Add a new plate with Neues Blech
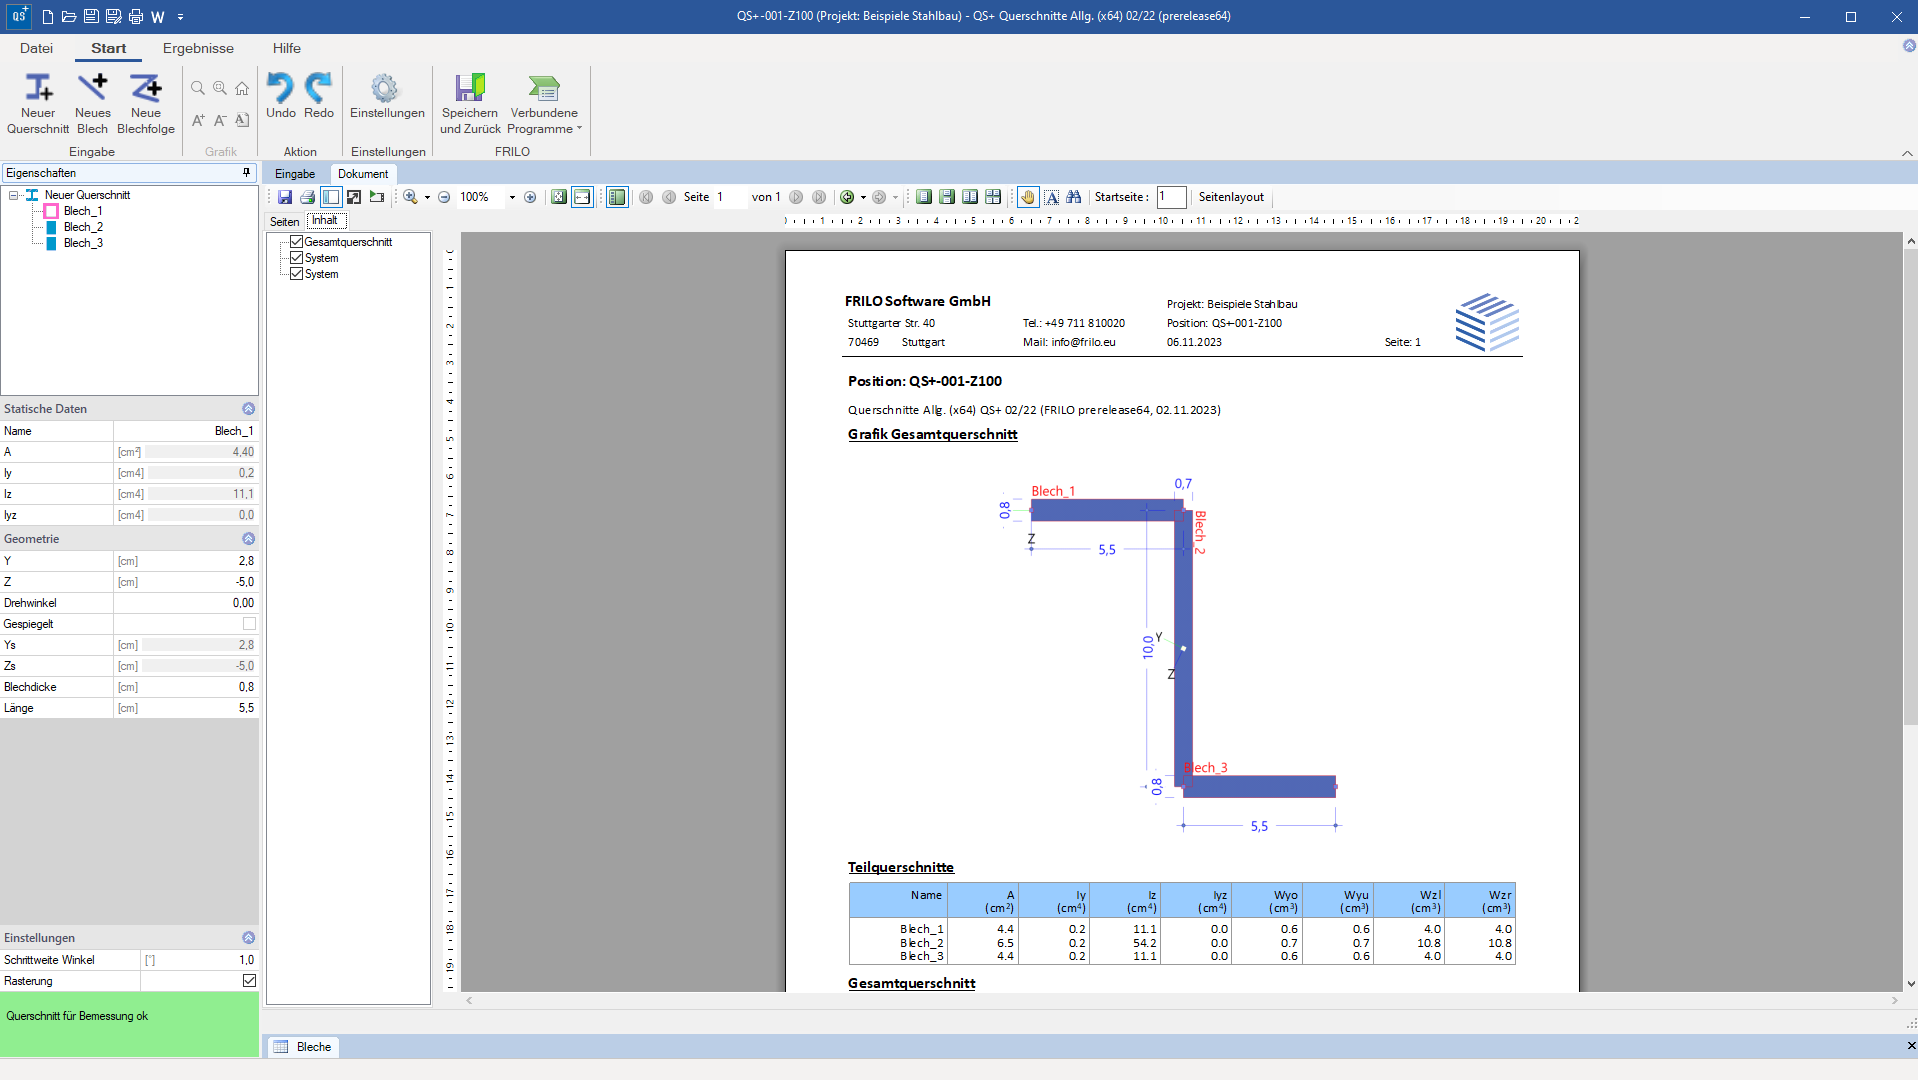Screen dimensions: 1918x1080 point(93,104)
